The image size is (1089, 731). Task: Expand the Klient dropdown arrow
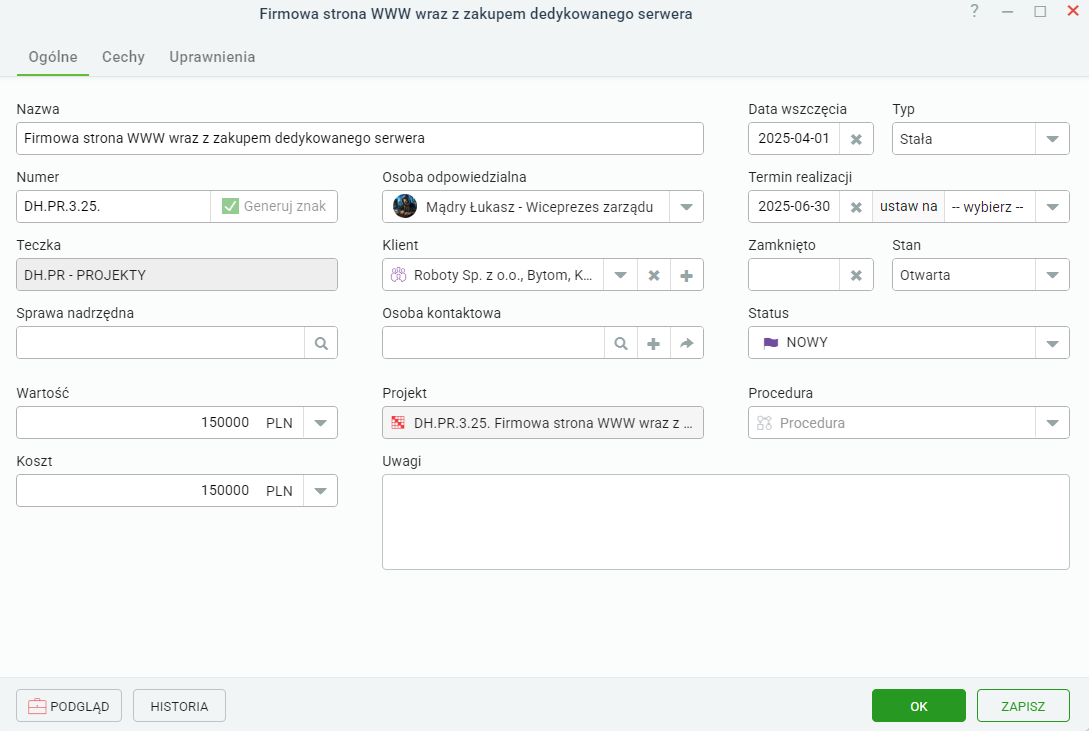click(x=620, y=275)
